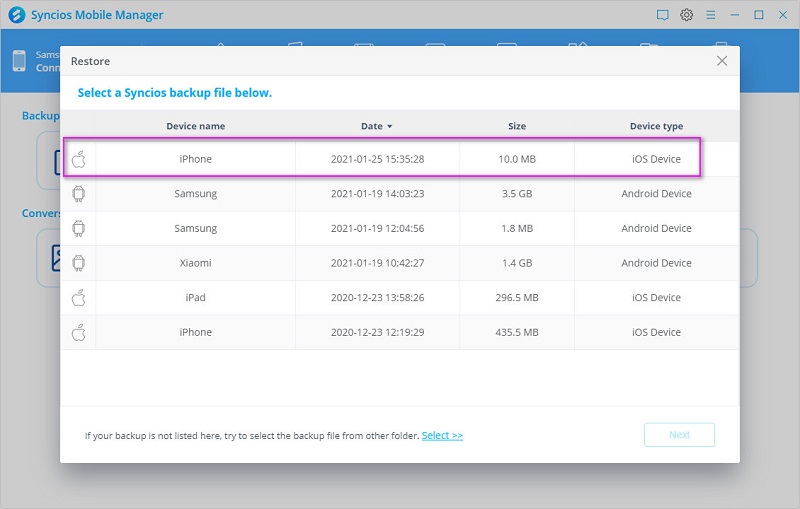Select date 2020-12-23 13:58:26

click(378, 298)
